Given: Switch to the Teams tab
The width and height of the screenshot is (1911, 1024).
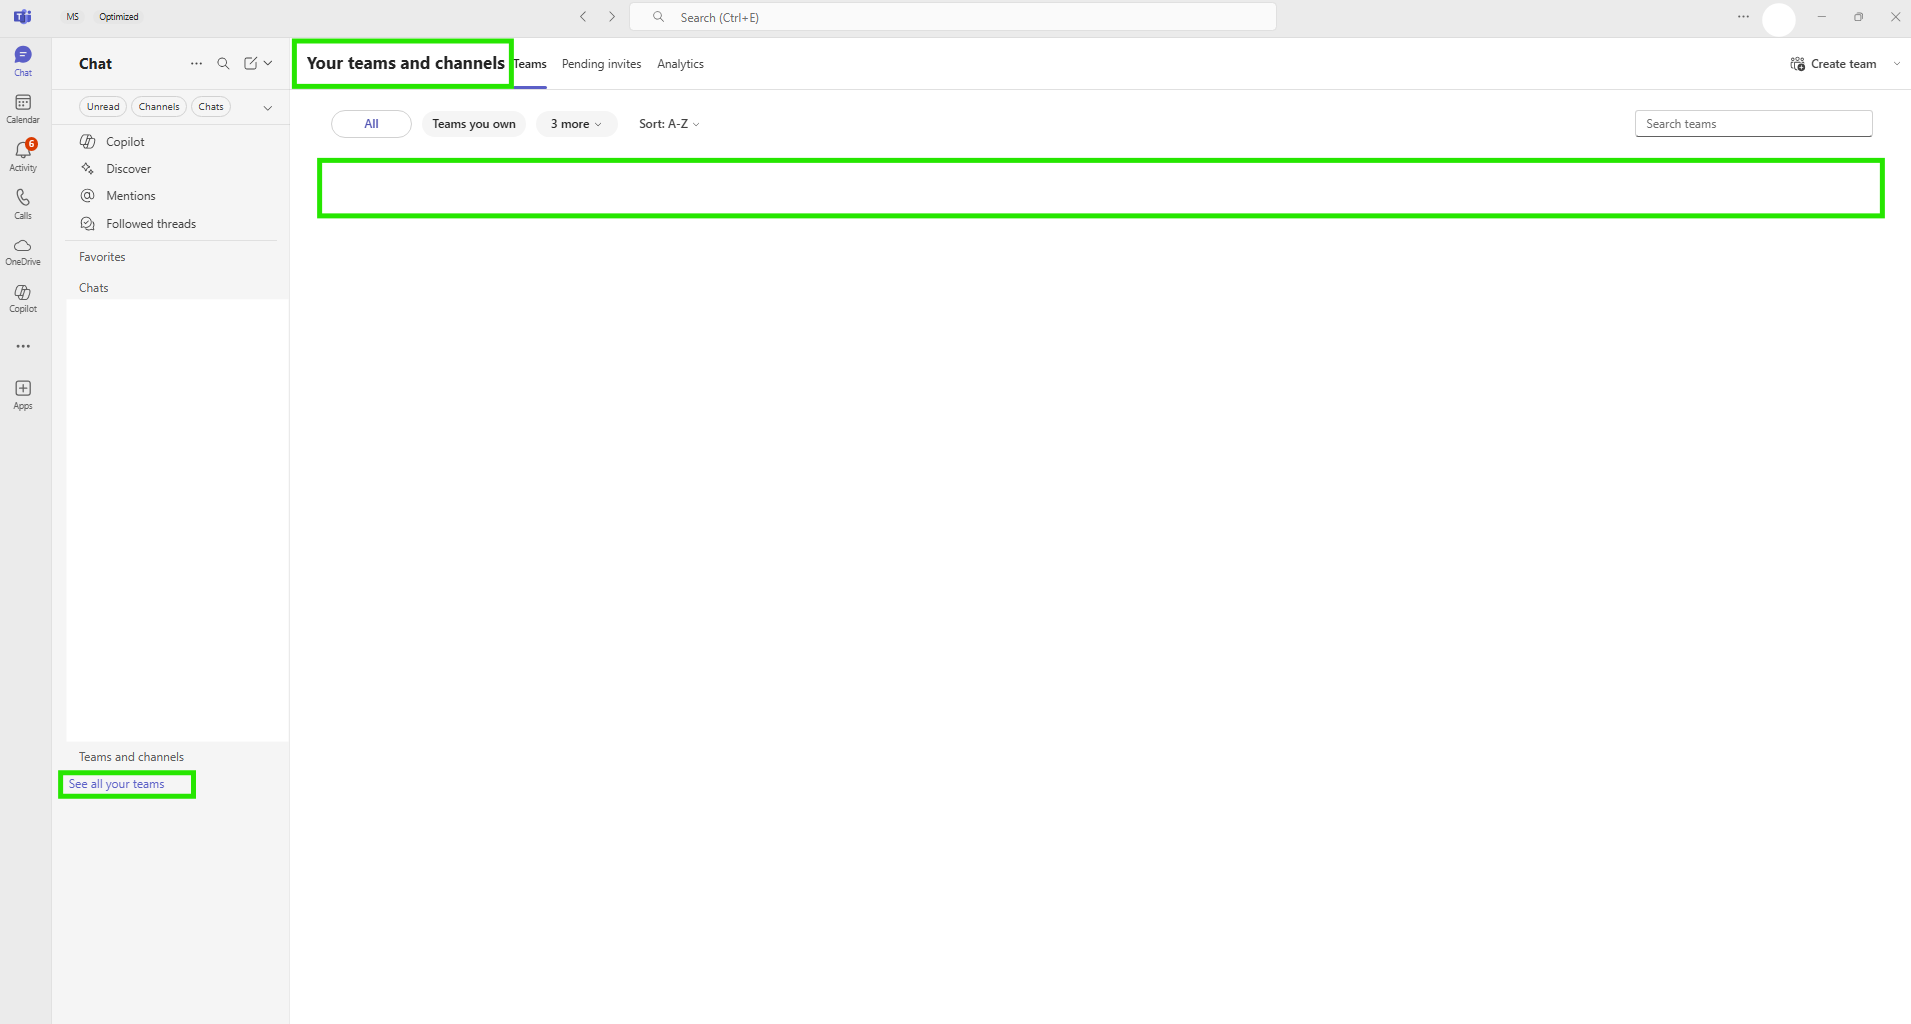Looking at the screenshot, I should pyautogui.click(x=530, y=64).
